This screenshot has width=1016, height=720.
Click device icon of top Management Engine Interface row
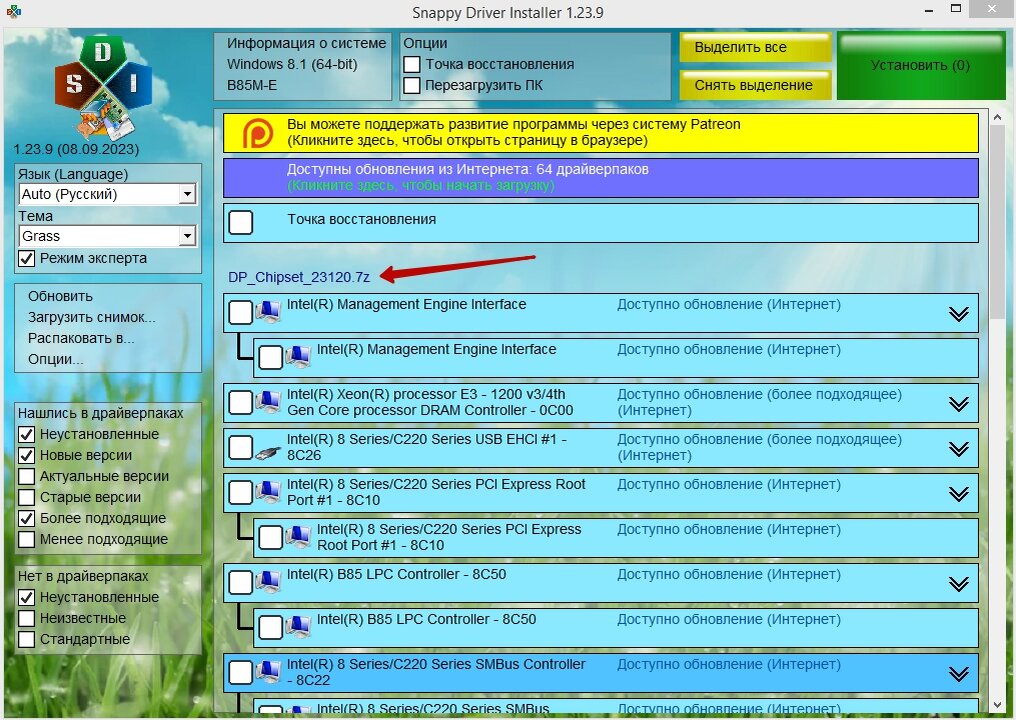point(268,312)
